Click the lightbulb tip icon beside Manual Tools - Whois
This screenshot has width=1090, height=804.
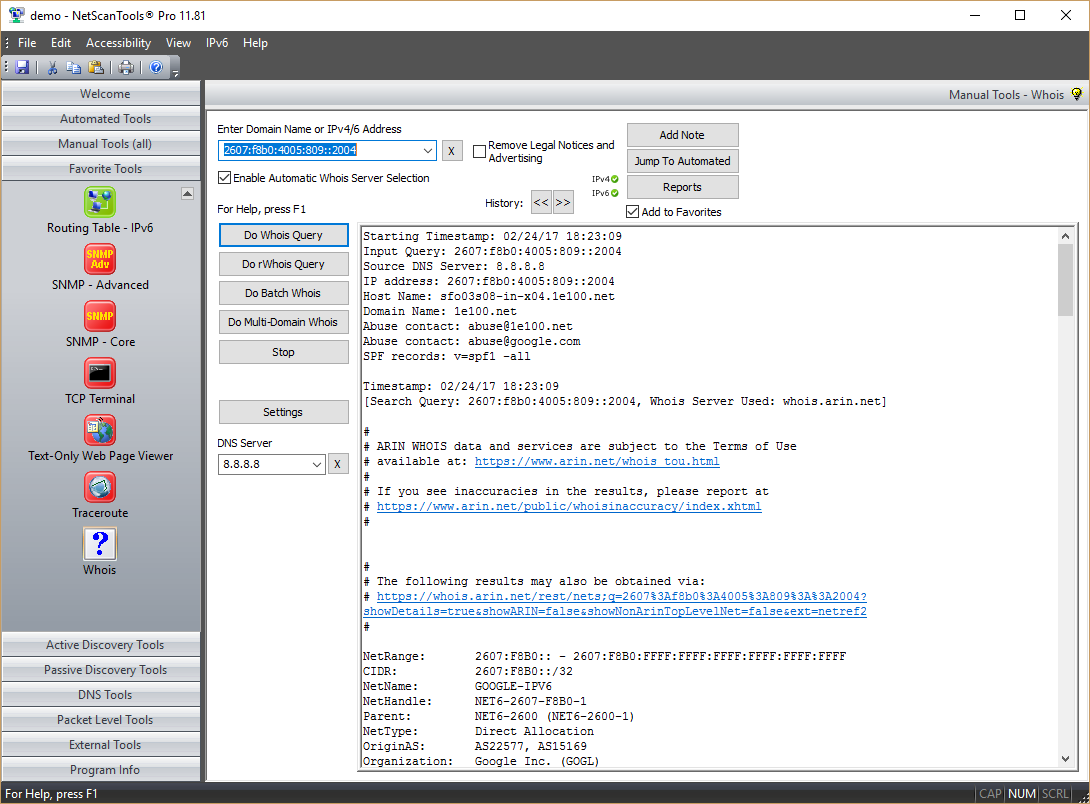point(1077,94)
